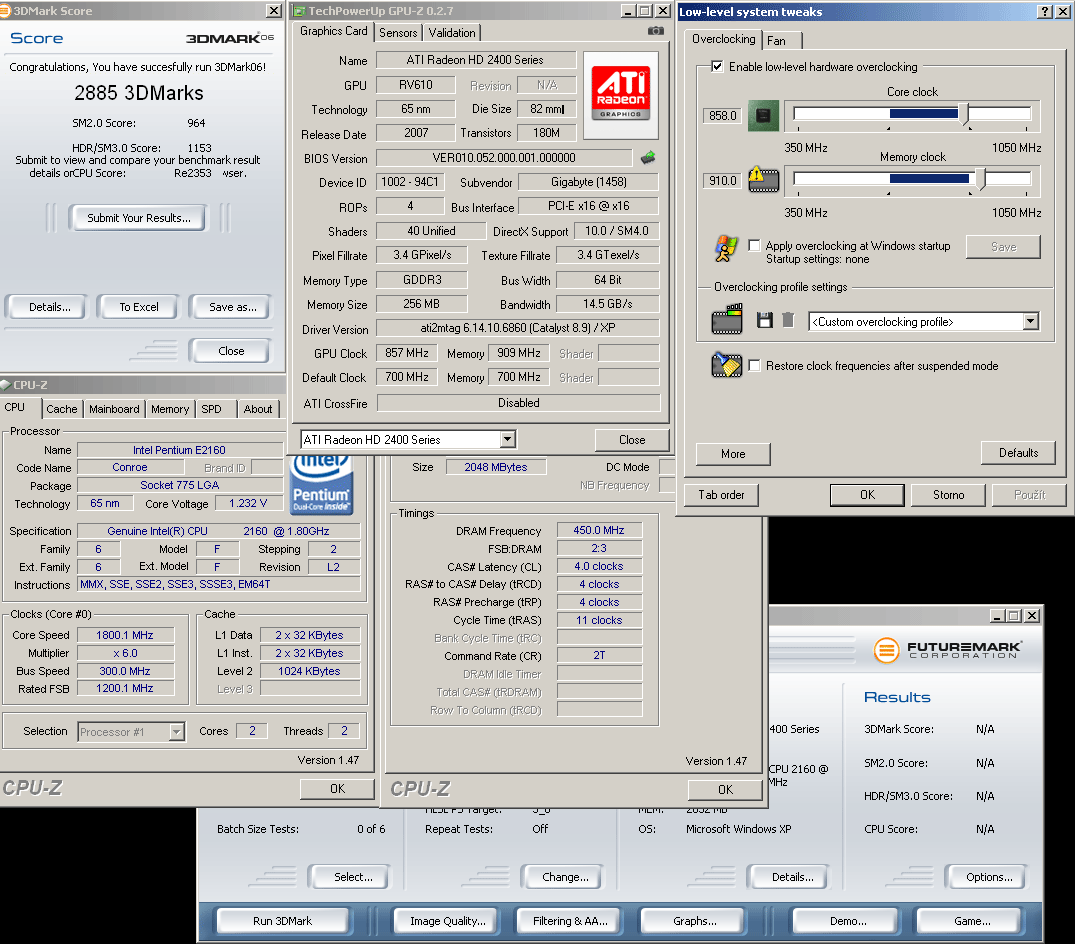Image resolution: width=1075 pixels, height=944 pixels.
Task: Open the Custom overclocking profile dropdown
Action: click(x=1030, y=322)
